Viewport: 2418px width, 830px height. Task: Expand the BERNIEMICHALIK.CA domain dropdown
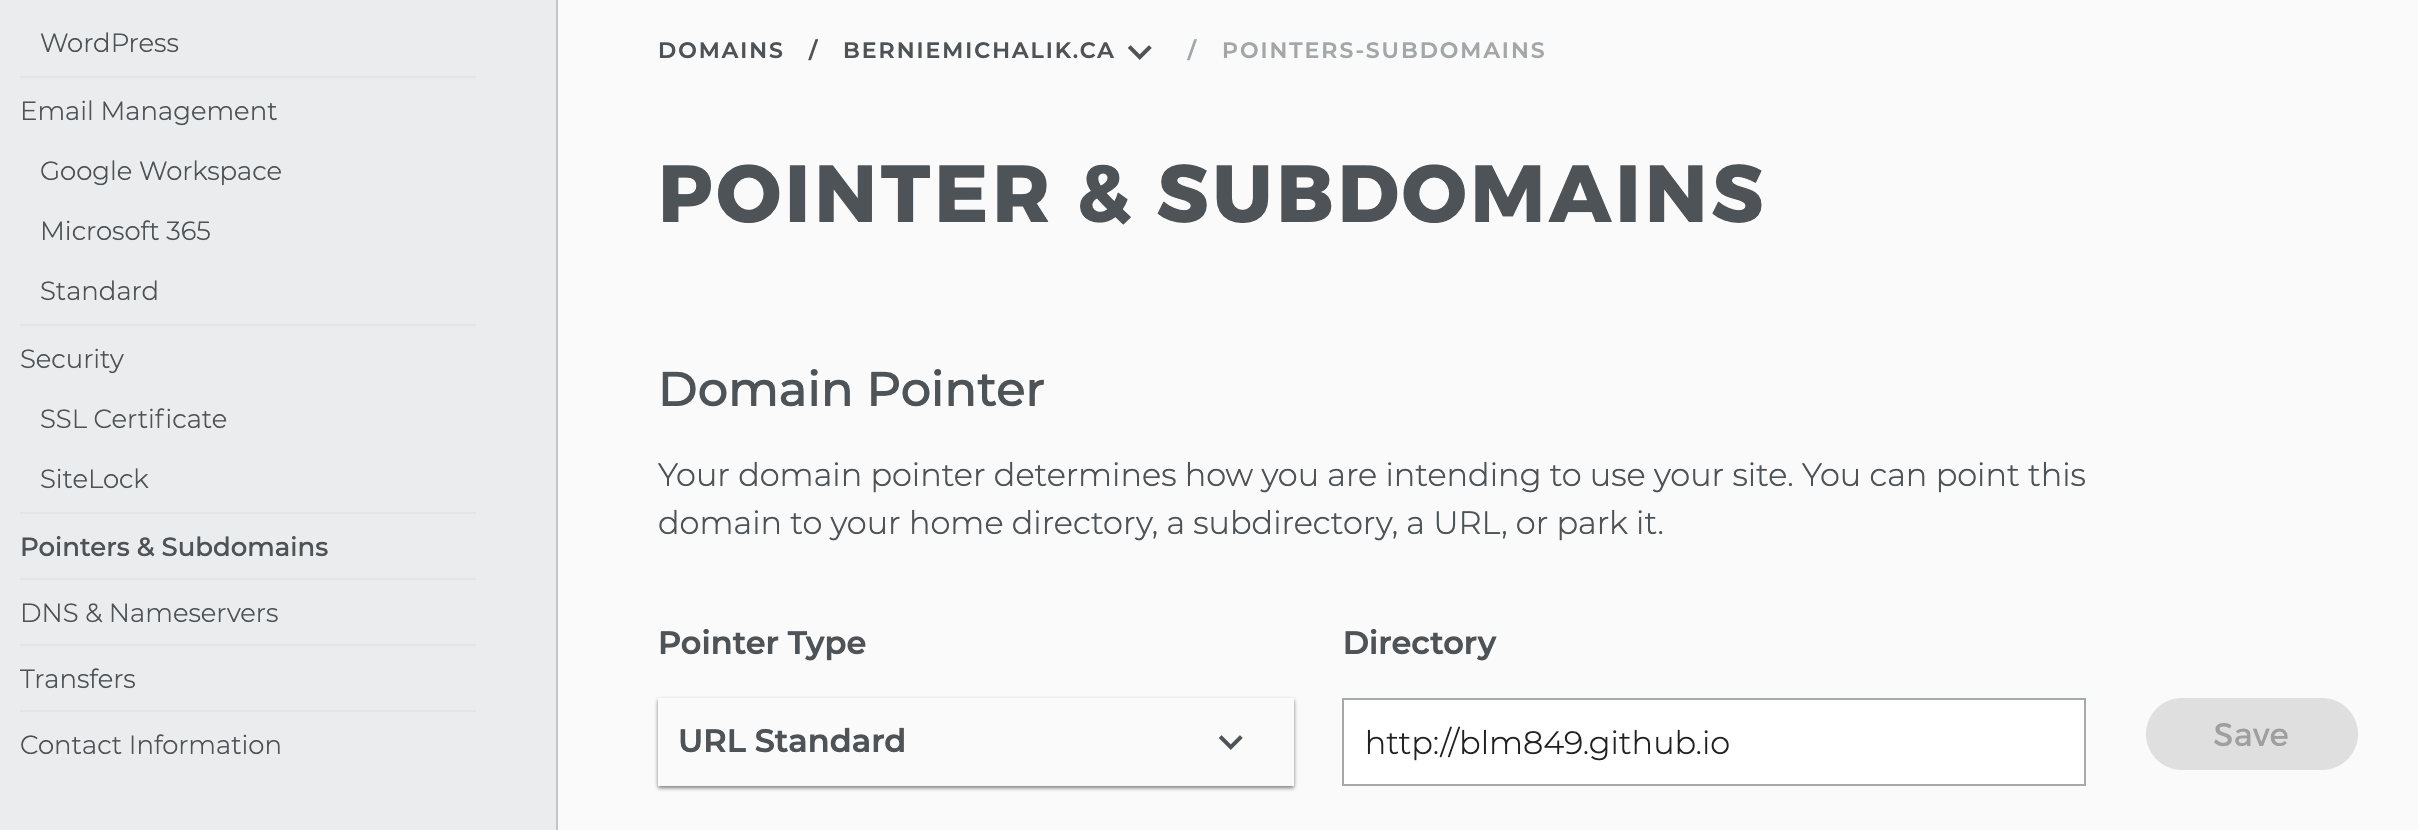point(978,50)
